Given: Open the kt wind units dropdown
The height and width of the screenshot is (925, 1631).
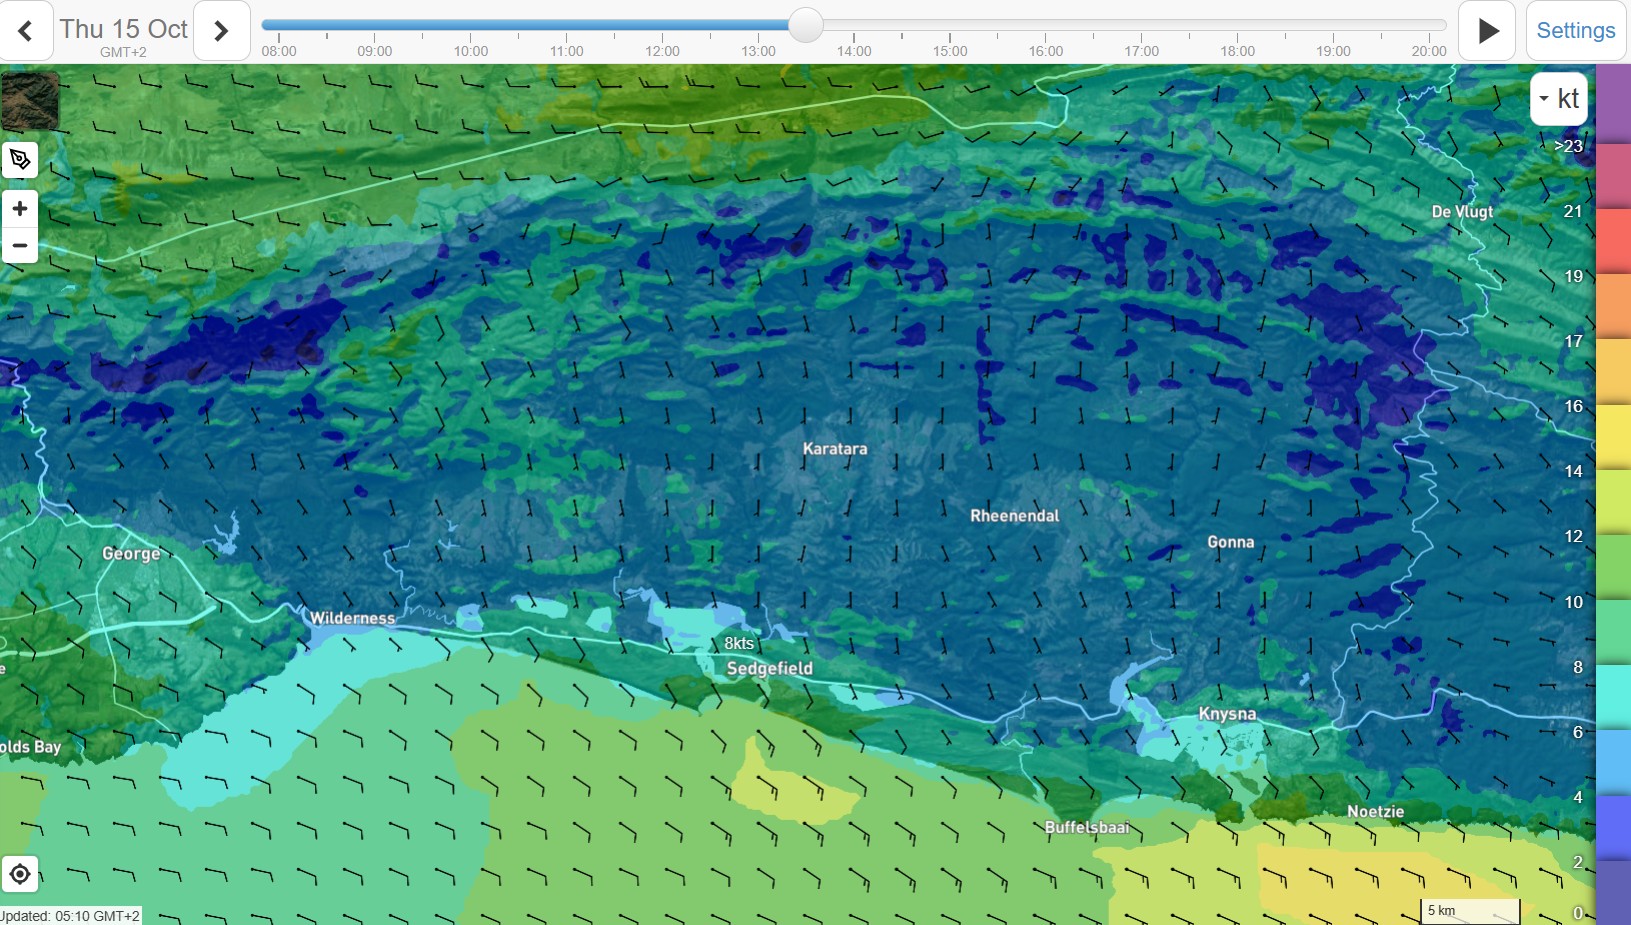Looking at the screenshot, I should (x=1559, y=98).
